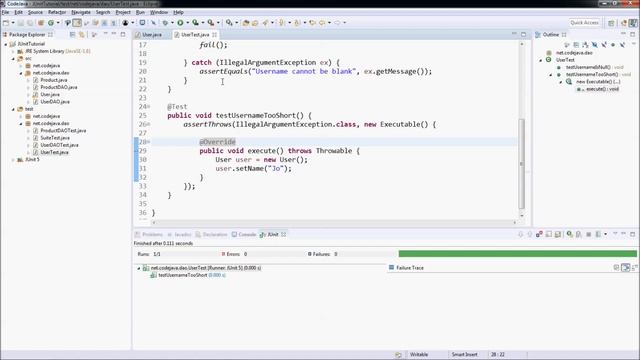Click the green Run button in toolbar
The image size is (640, 360).
[x=180, y=23]
